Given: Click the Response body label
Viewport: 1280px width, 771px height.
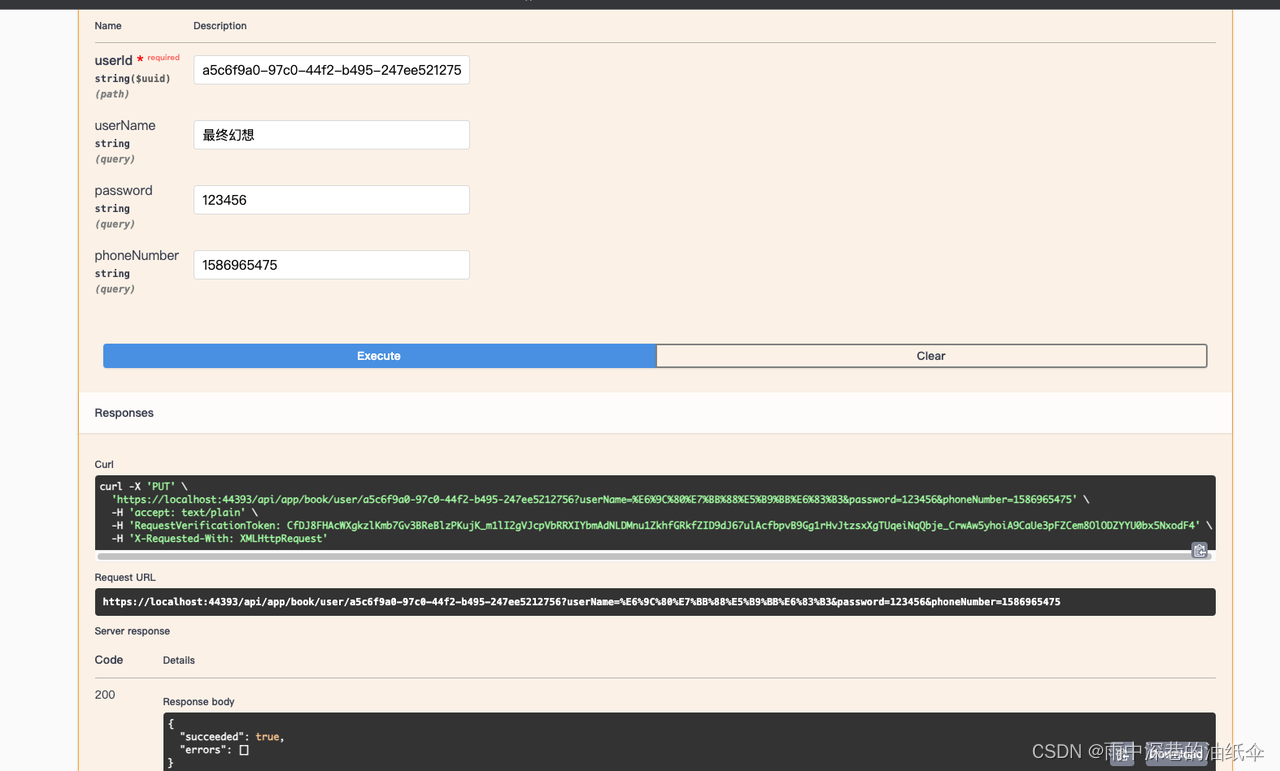Looking at the screenshot, I should coord(199,702).
